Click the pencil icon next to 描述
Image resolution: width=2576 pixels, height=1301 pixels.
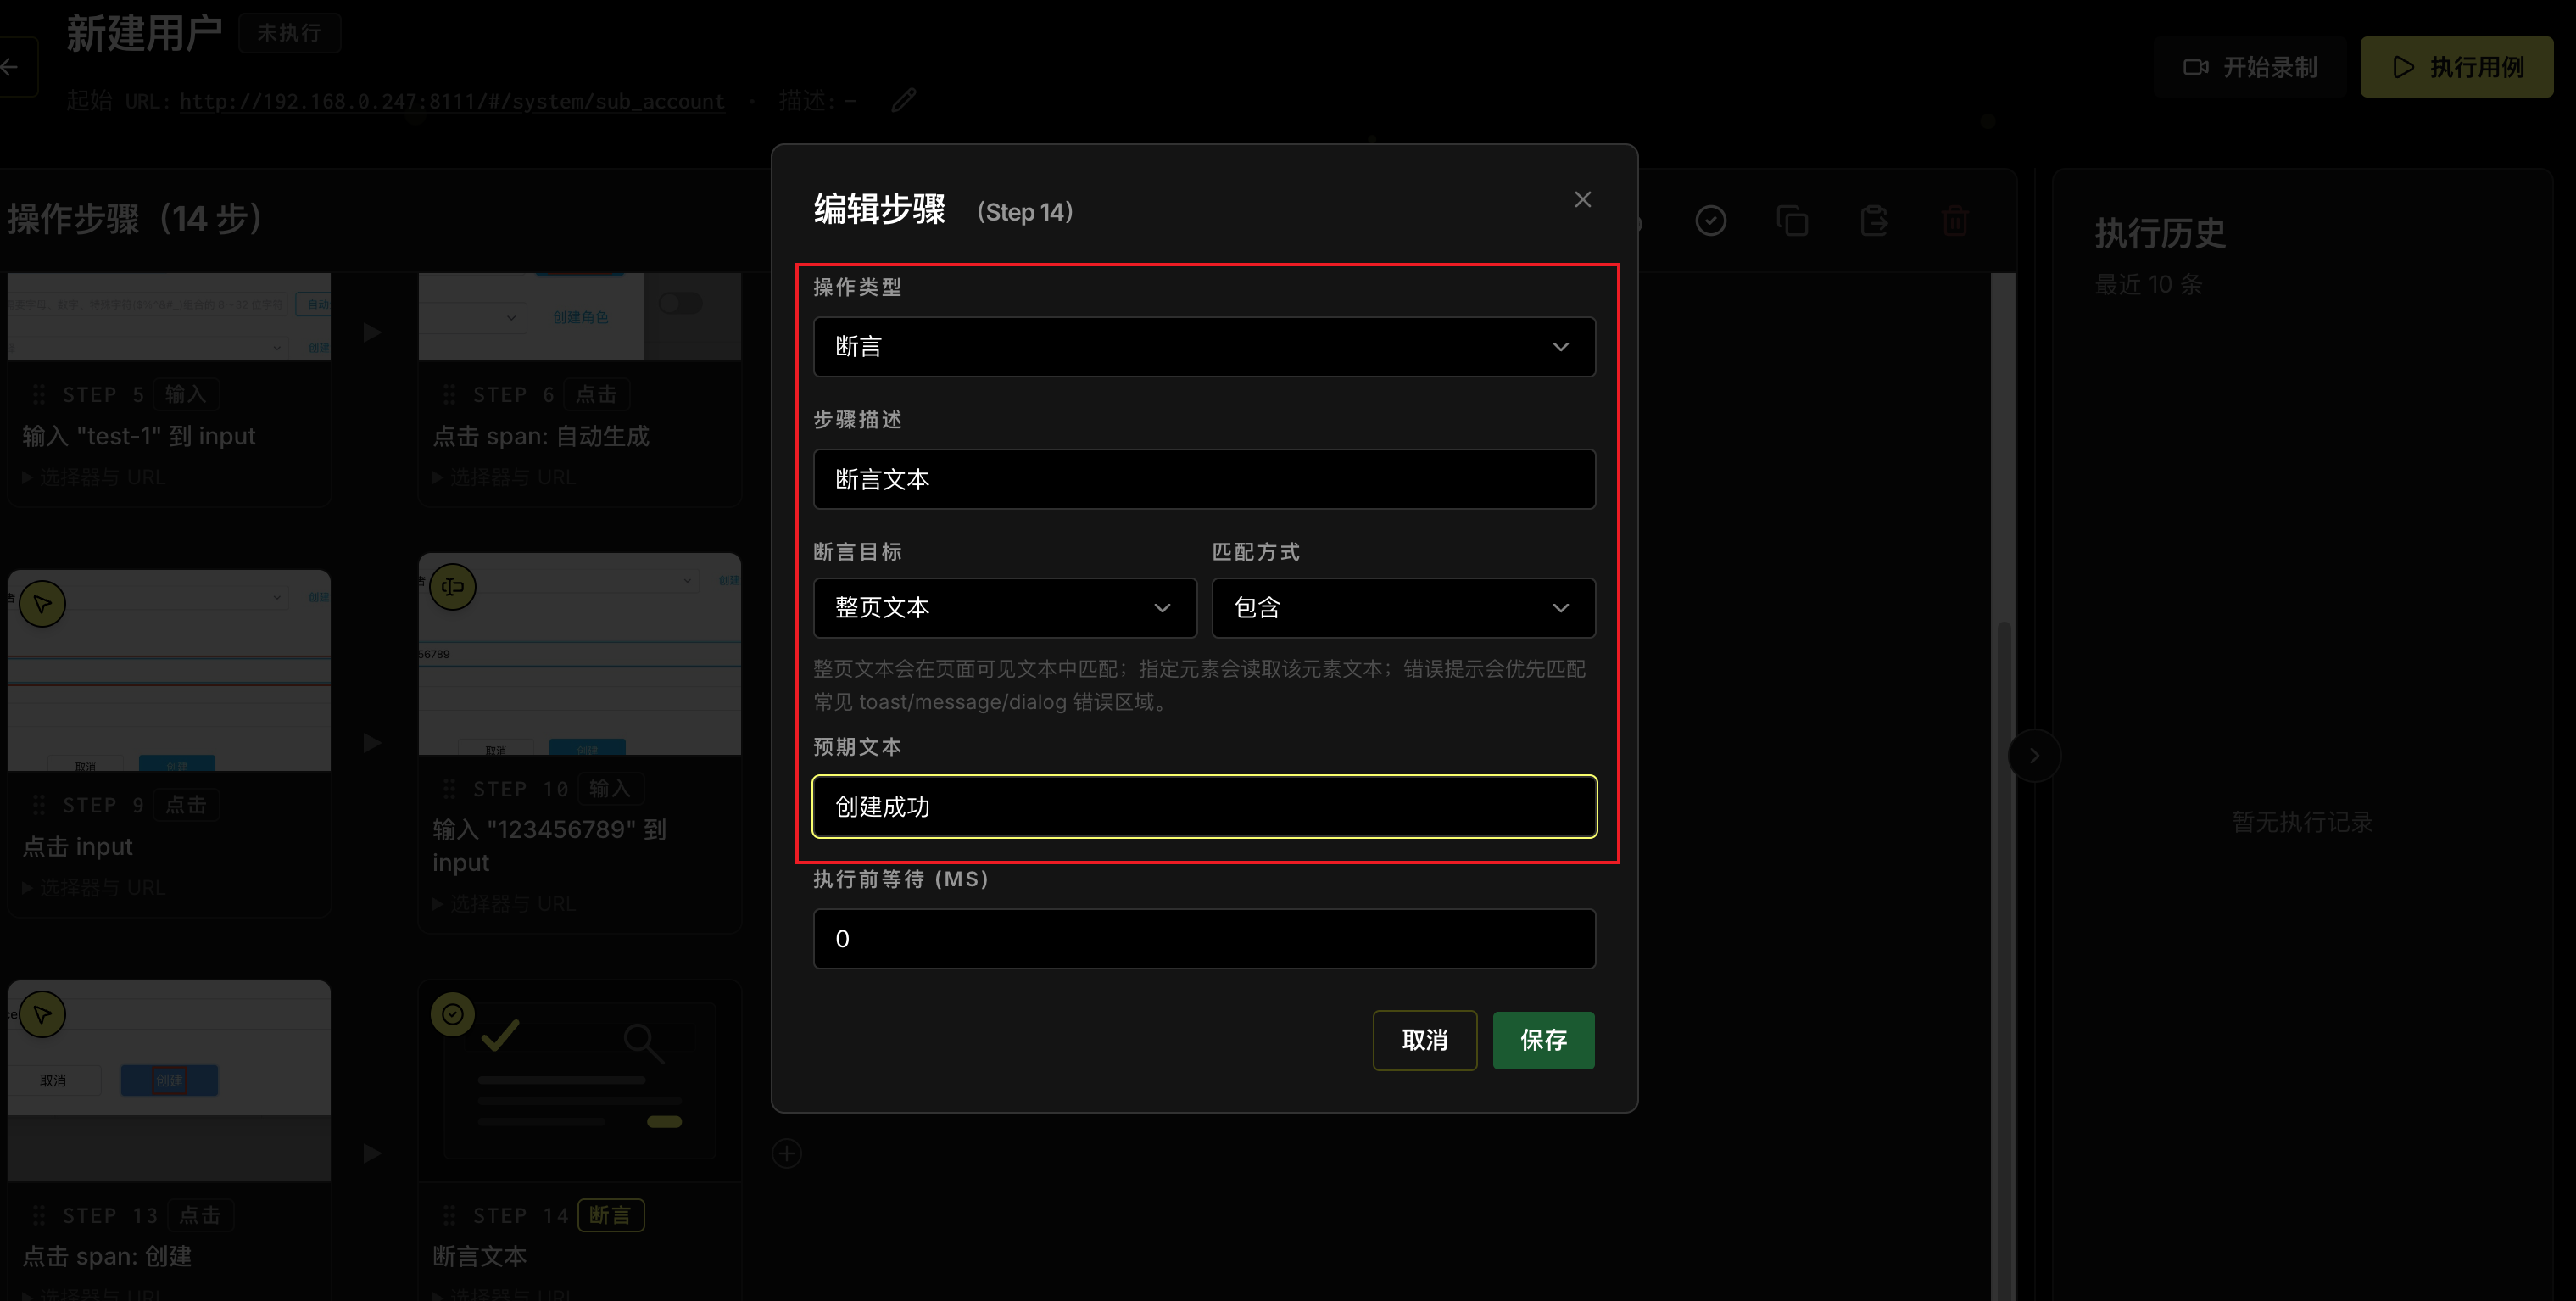(x=903, y=100)
